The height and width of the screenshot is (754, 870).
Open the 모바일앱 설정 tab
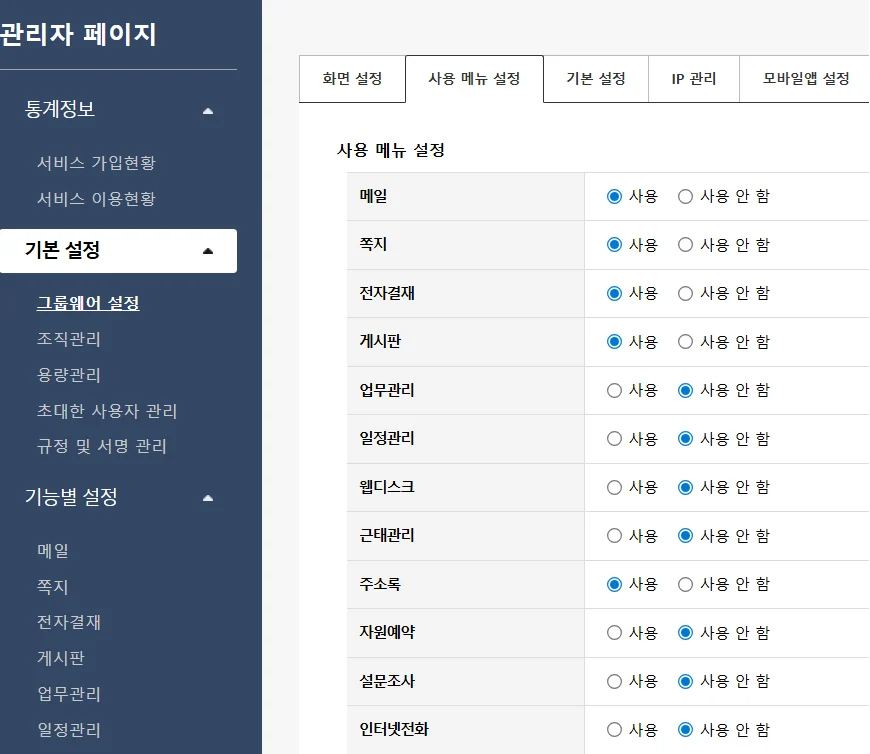pyautogui.click(x=805, y=79)
